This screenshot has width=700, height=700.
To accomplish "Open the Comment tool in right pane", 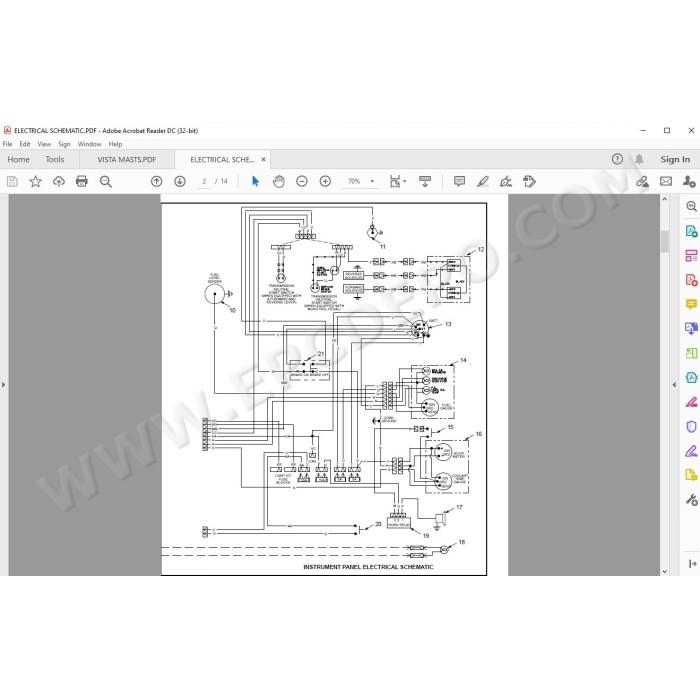I will [x=691, y=304].
